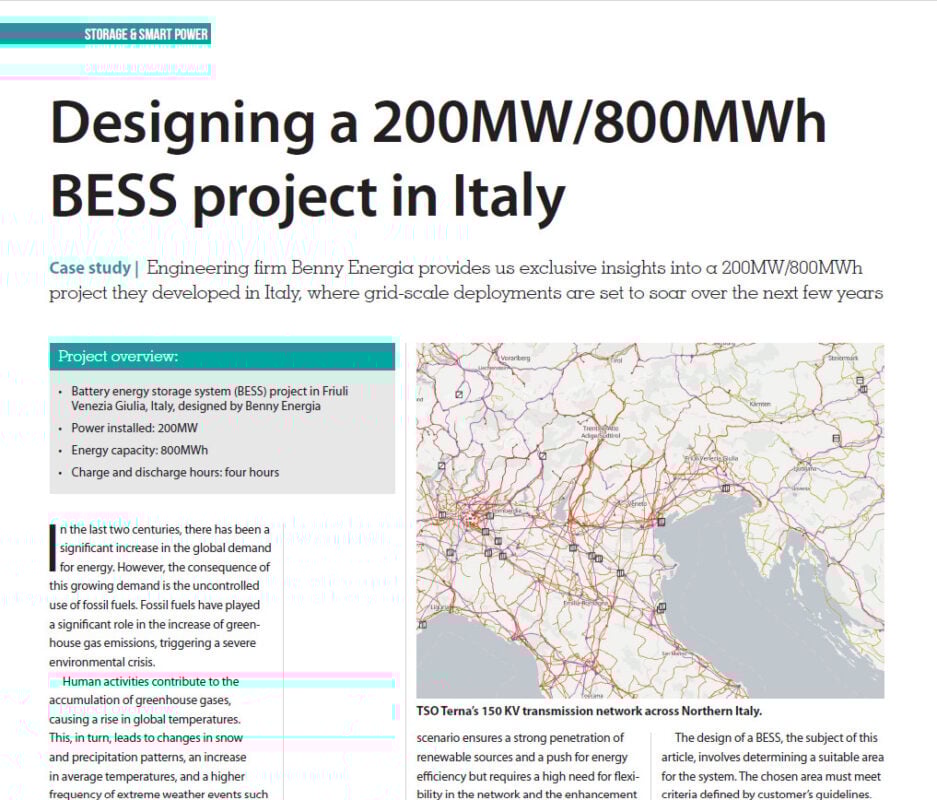Click the Vorarlberg label on the map

[x=515, y=358]
